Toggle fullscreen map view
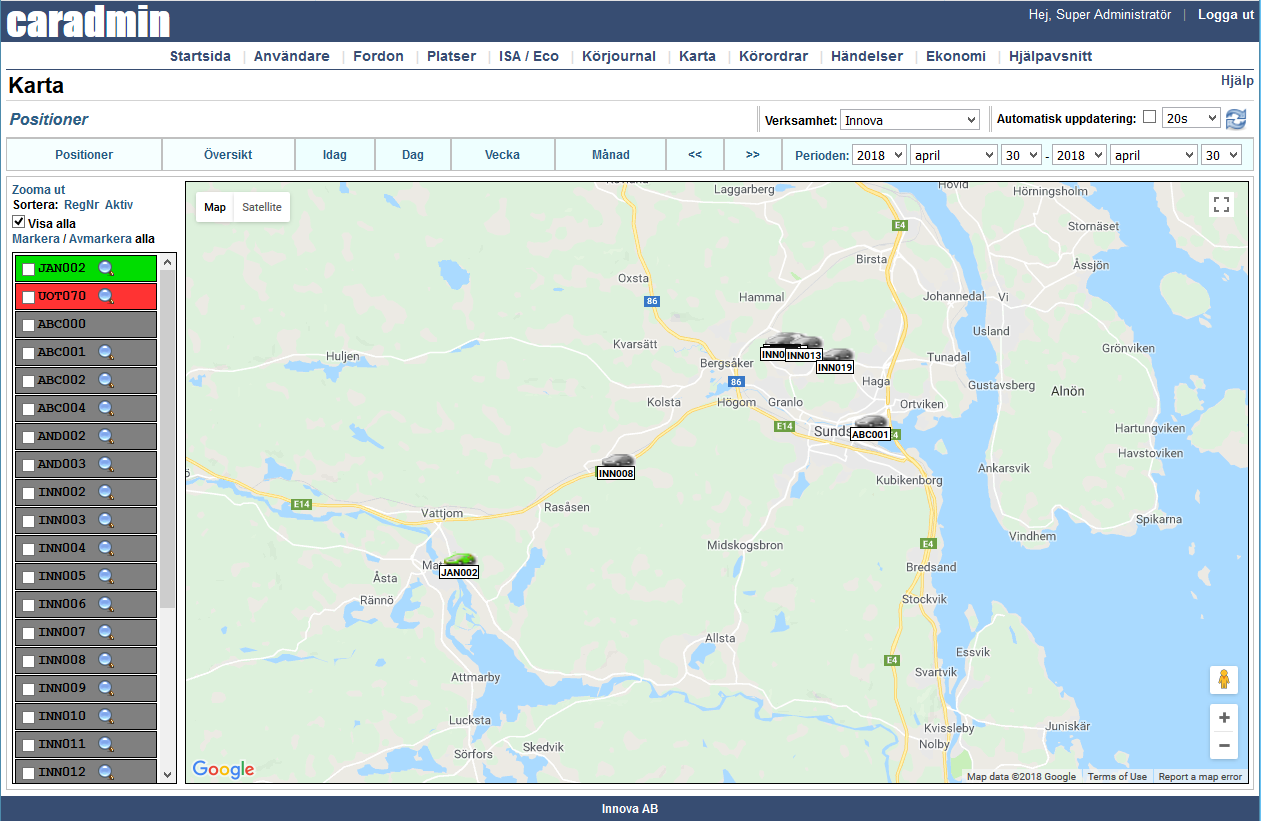1261x821 pixels. 1221,205
